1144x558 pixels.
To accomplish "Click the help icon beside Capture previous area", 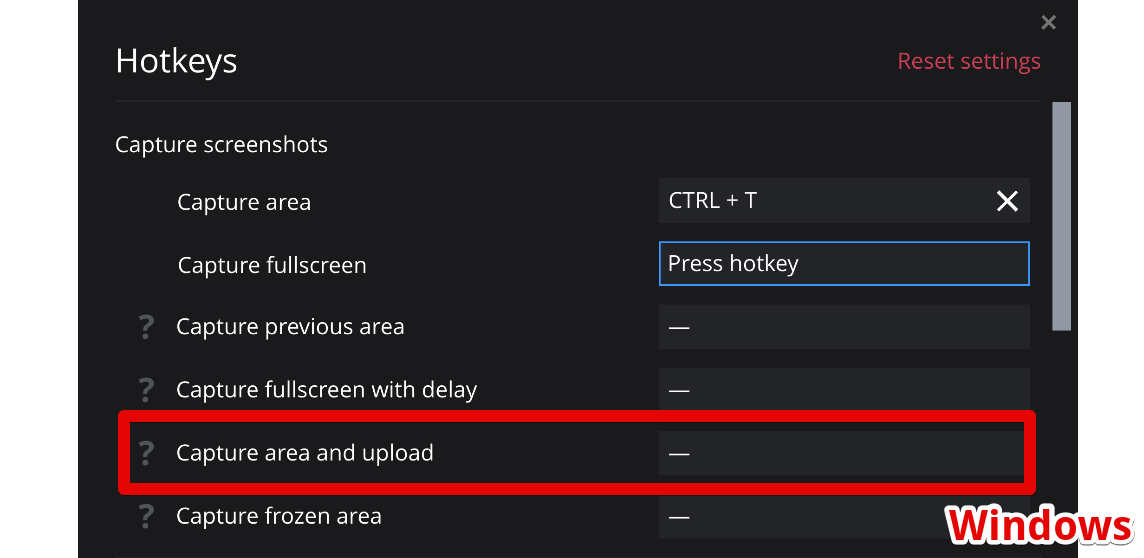I will pos(146,327).
